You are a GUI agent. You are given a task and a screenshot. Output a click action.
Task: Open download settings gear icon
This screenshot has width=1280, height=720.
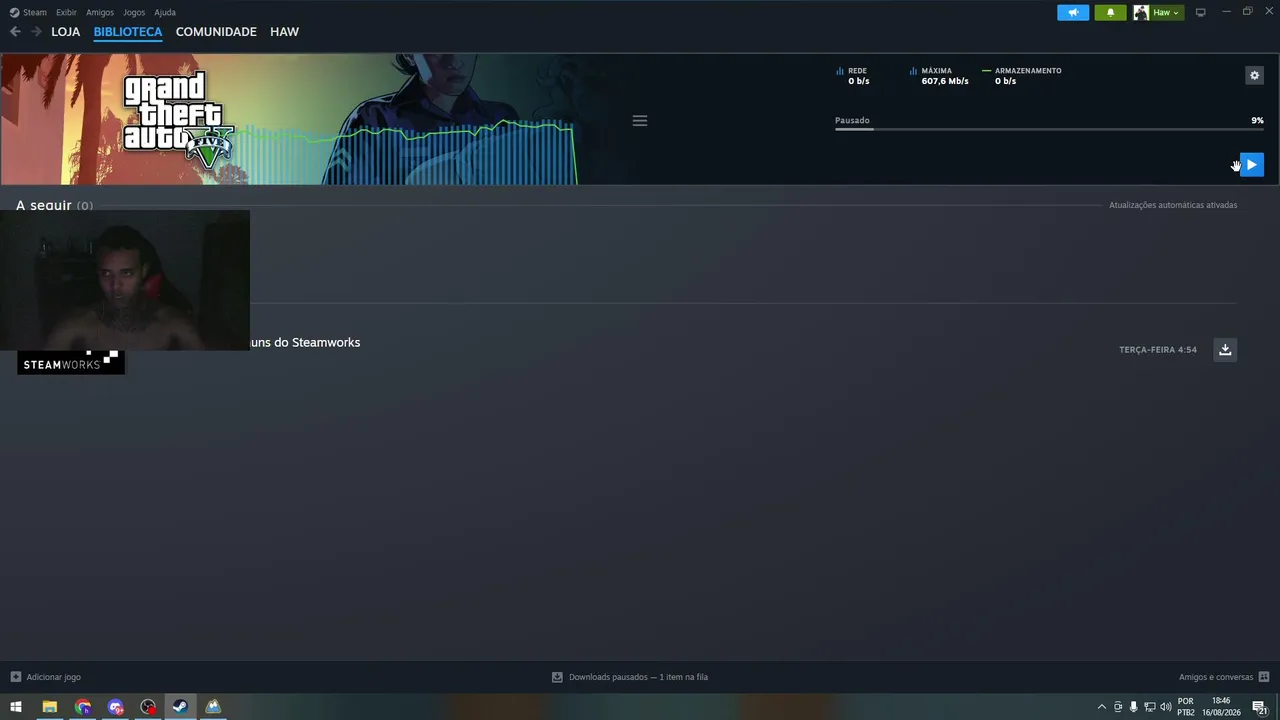coord(1254,75)
